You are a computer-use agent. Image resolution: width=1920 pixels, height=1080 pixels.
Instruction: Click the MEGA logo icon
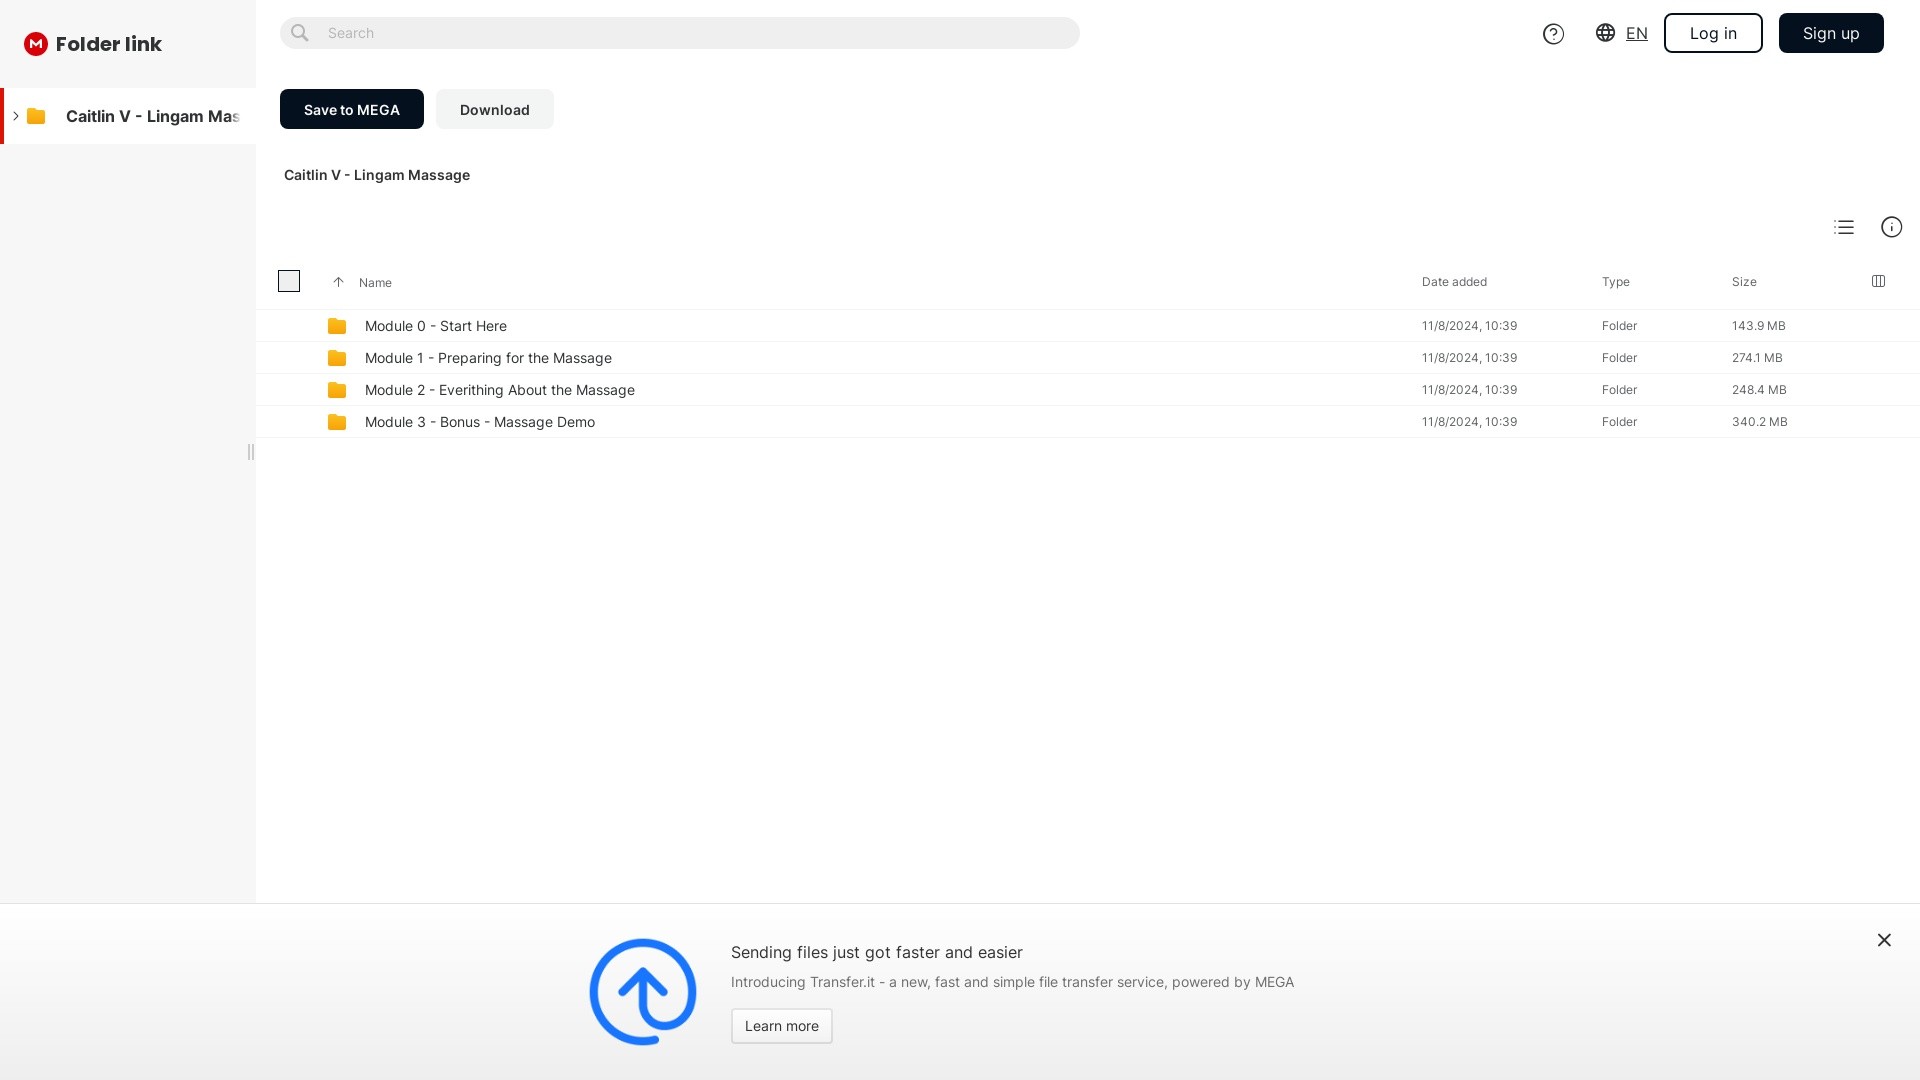[36, 44]
